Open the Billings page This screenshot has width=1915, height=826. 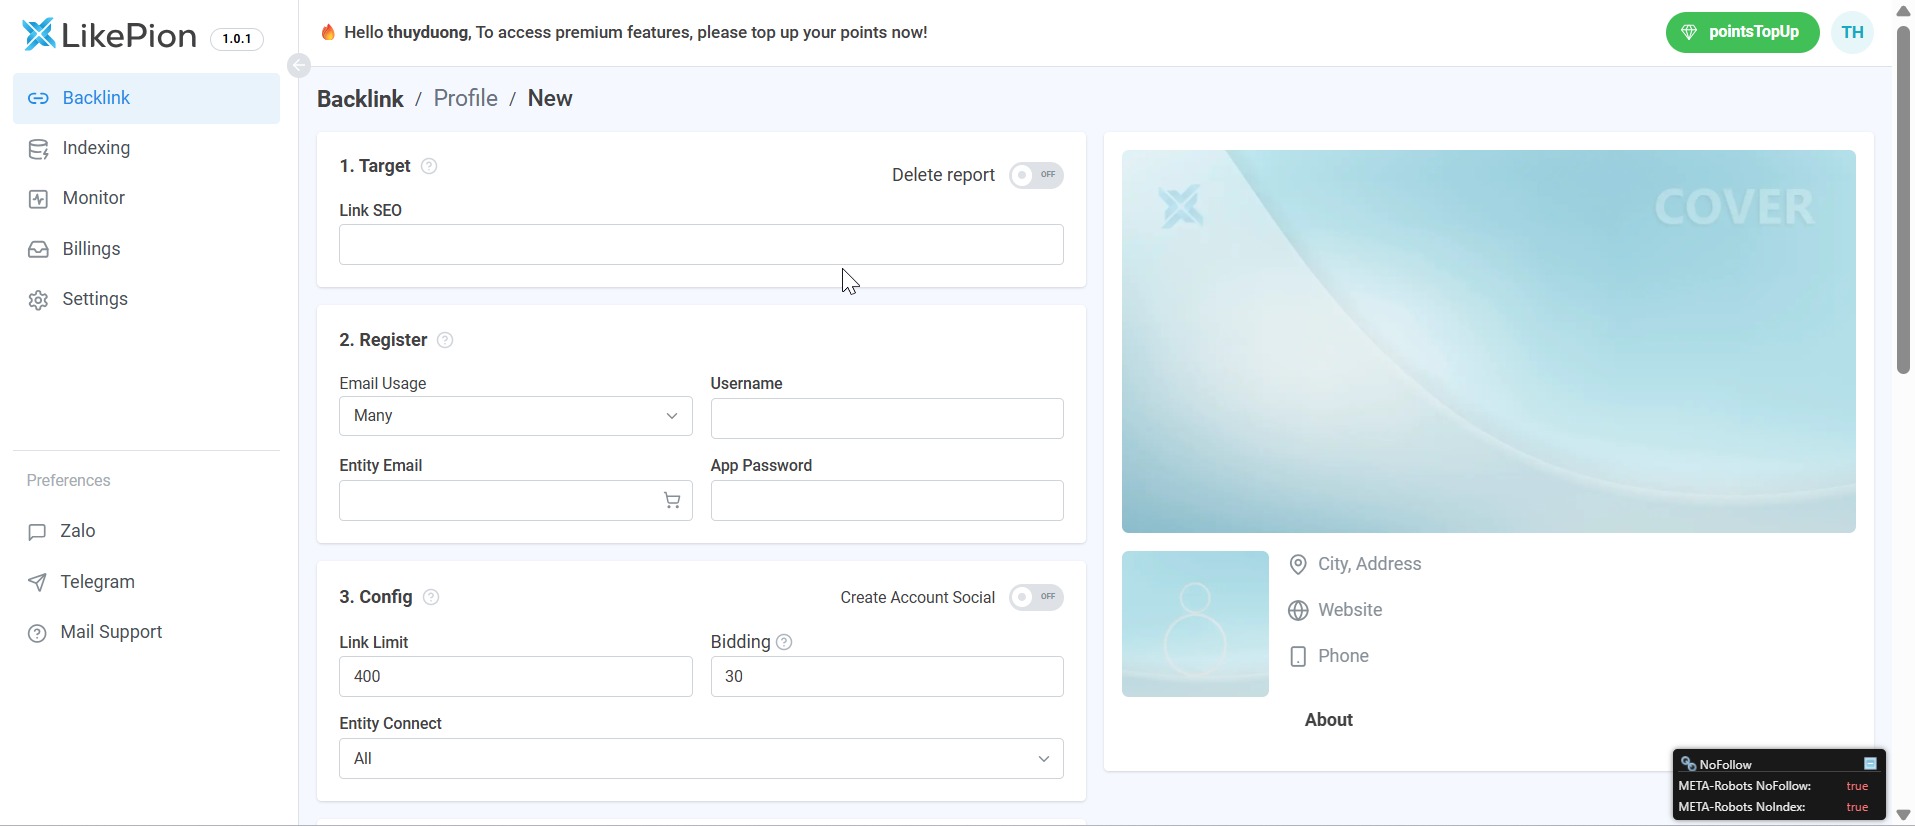tap(146, 249)
